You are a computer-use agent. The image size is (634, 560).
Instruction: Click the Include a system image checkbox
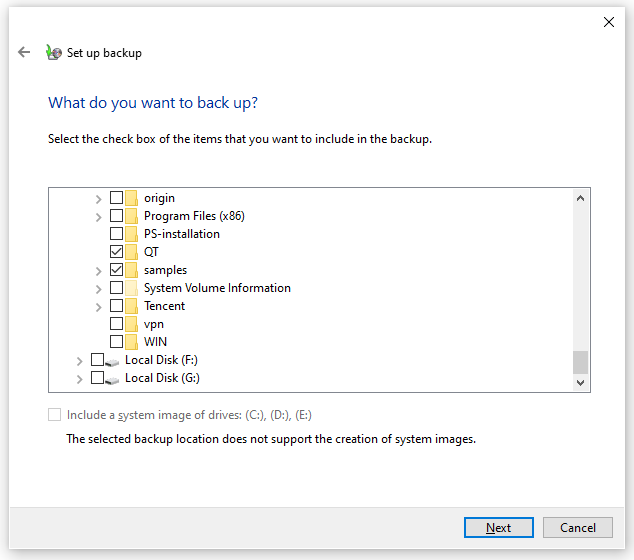point(55,415)
